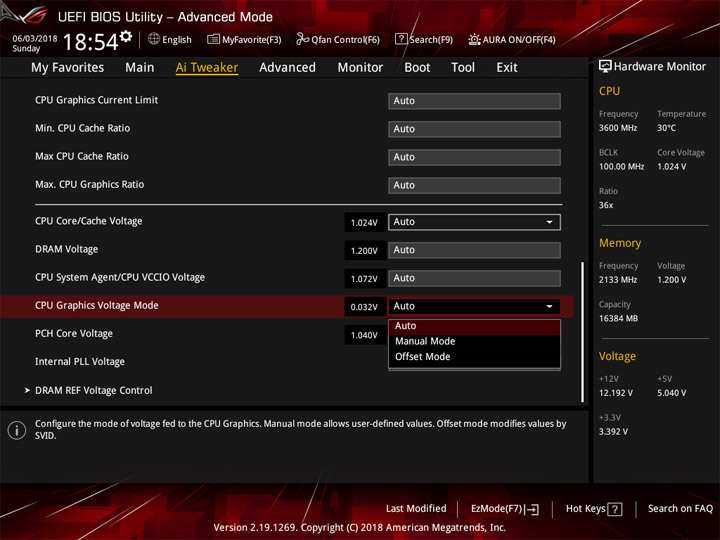Click CPU Graphics Current Limit Auto field
720x540 pixels.
pyautogui.click(x=474, y=101)
